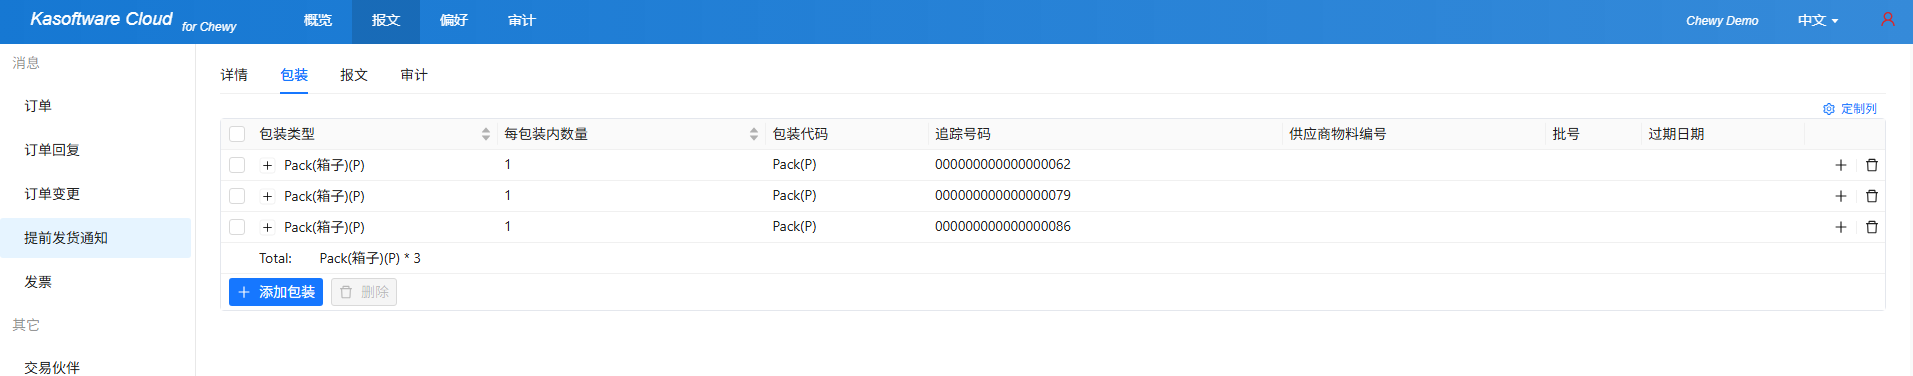Sort by 每包装内数量 column sorter

point(754,134)
